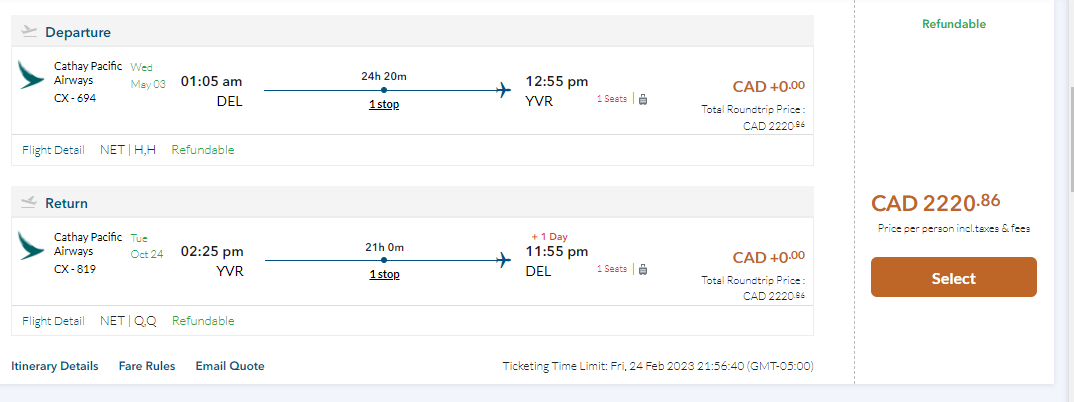
Task: Open Flight Detail for departure flight
Action: click(x=53, y=150)
